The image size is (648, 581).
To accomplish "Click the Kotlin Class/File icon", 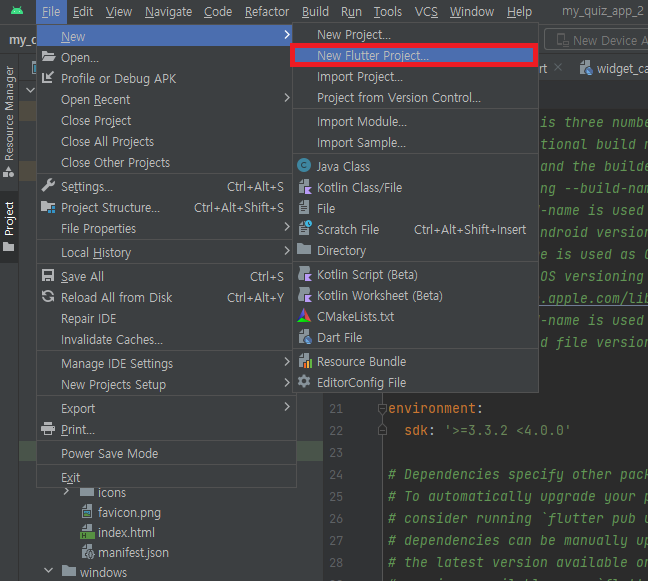I will coord(305,187).
